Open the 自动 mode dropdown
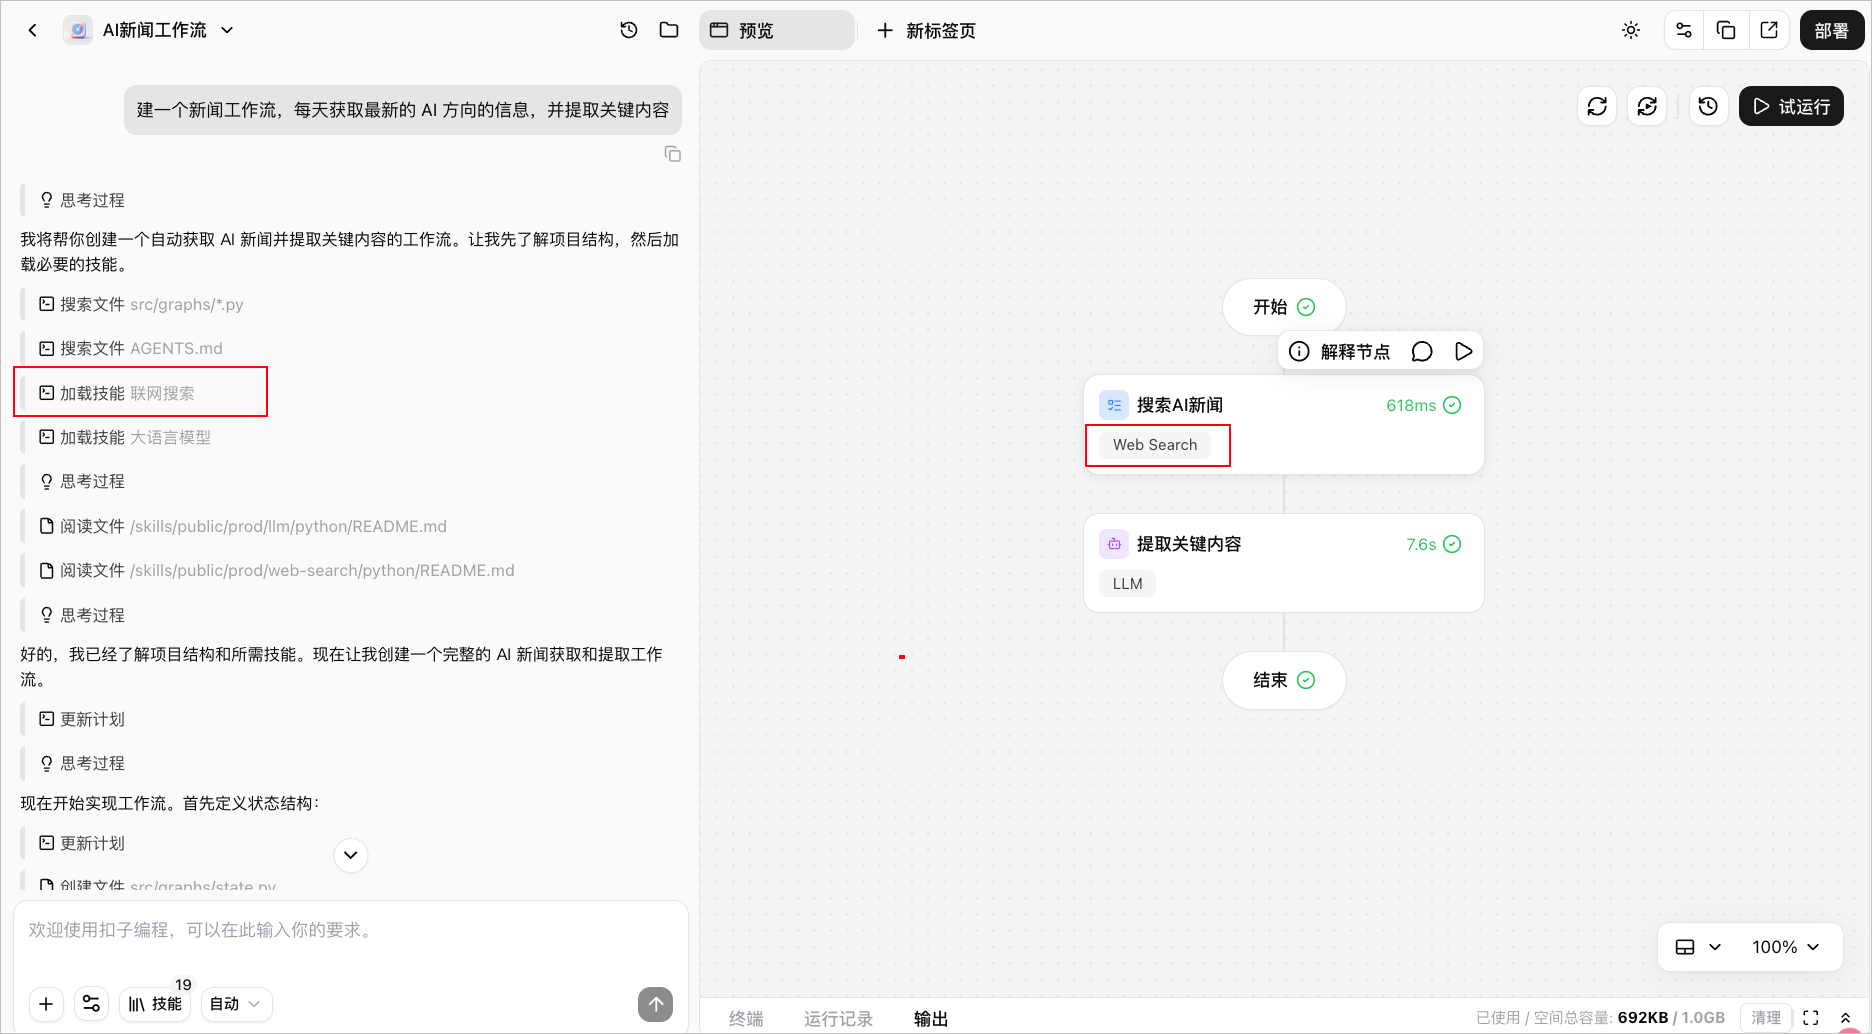 pyautogui.click(x=236, y=1004)
